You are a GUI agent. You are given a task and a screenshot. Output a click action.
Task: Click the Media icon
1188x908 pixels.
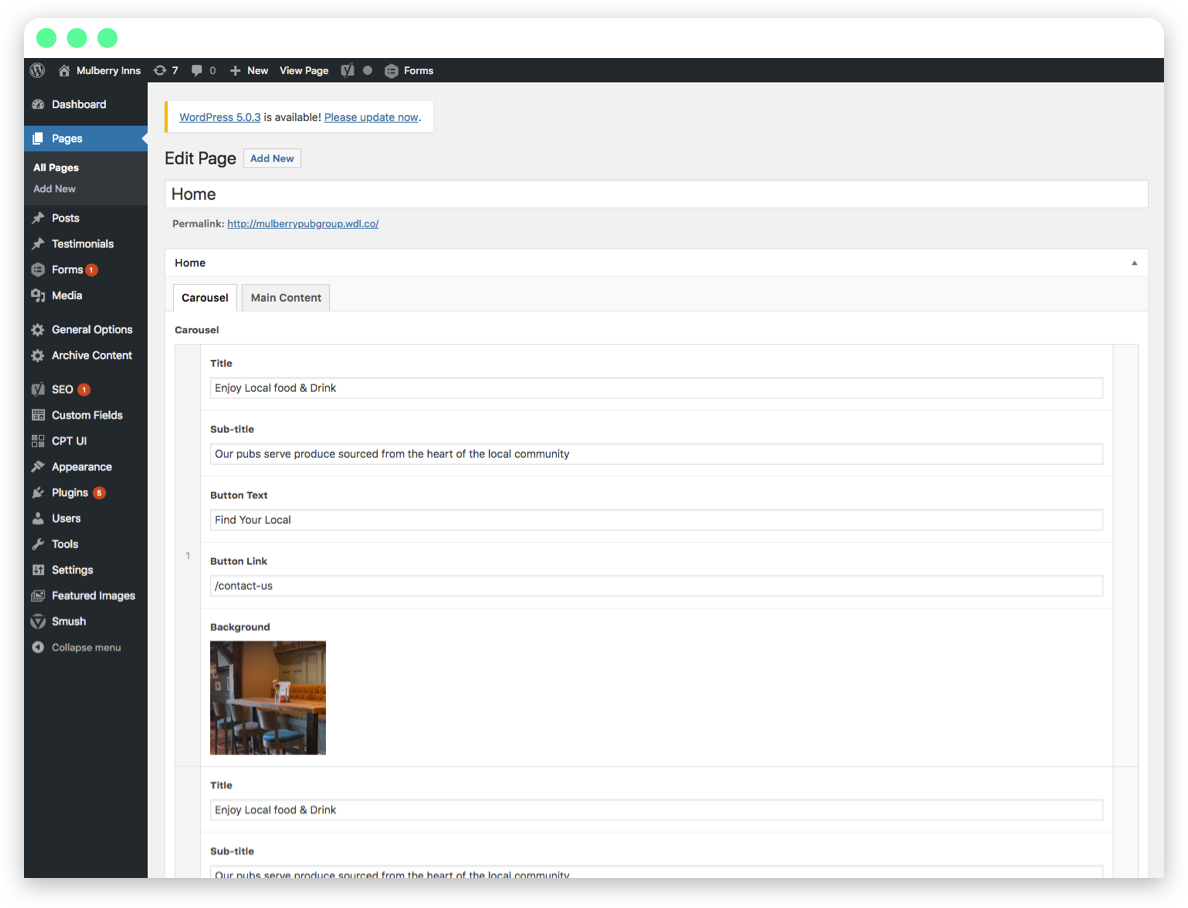(38, 296)
